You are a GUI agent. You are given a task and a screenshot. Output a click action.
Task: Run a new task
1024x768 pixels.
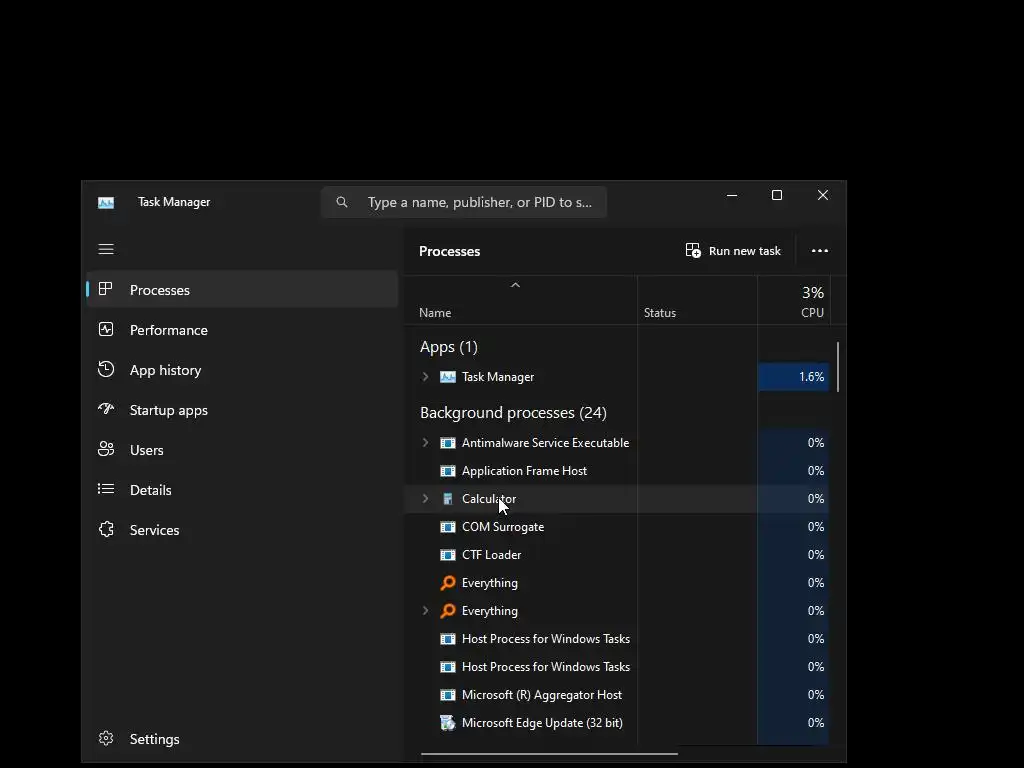tap(733, 251)
